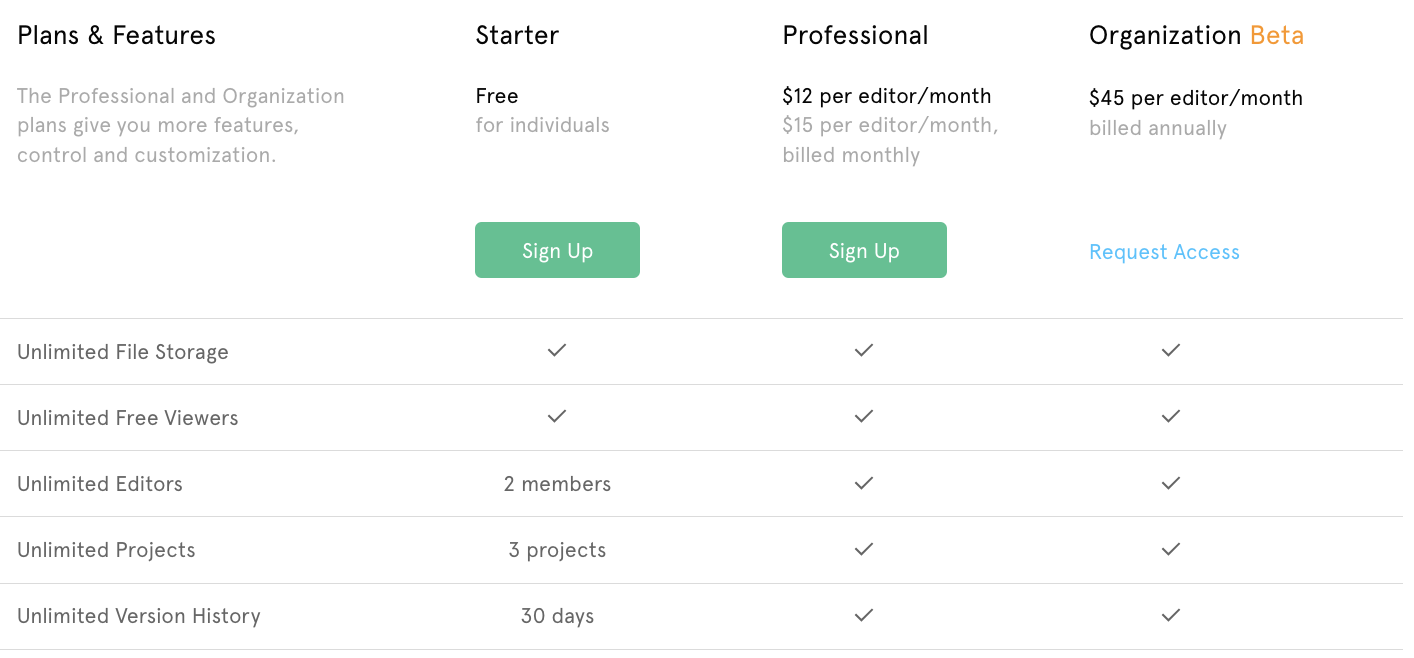Open Request Access for the Organization plan
This screenshot has width=1414, height=658.
(x=1164, y=252)
